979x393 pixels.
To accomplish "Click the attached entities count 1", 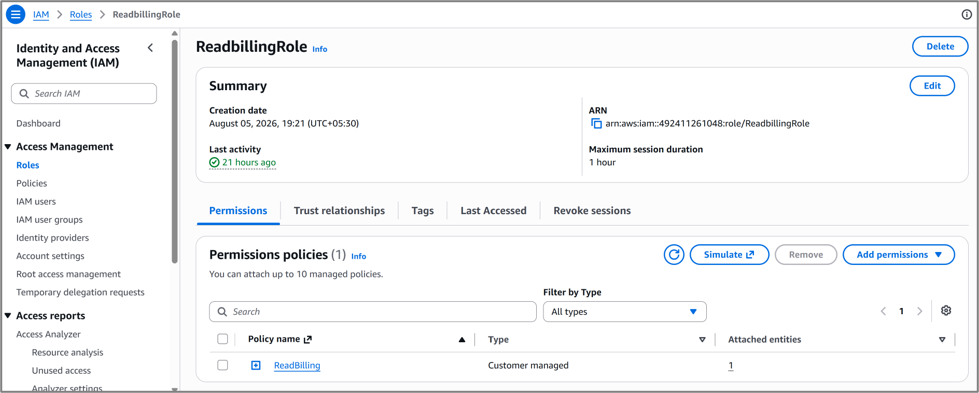I will 731,366.
